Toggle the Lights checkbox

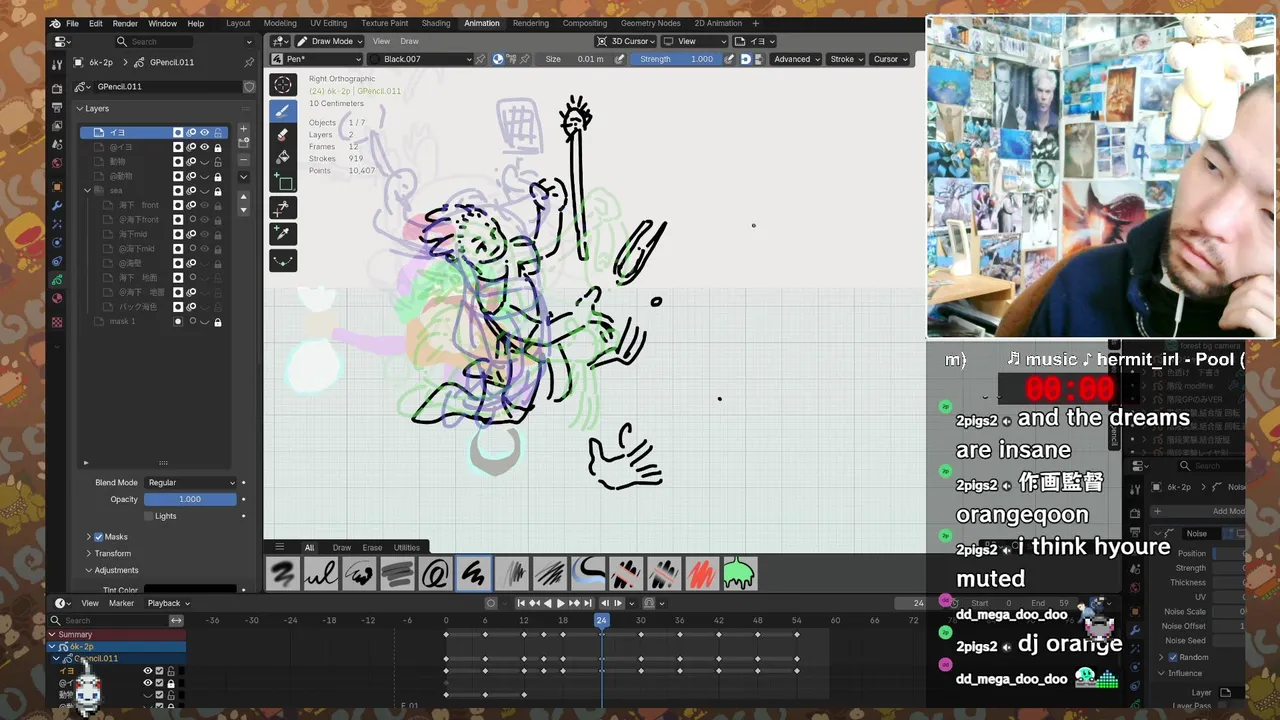[x=149, y=516]
